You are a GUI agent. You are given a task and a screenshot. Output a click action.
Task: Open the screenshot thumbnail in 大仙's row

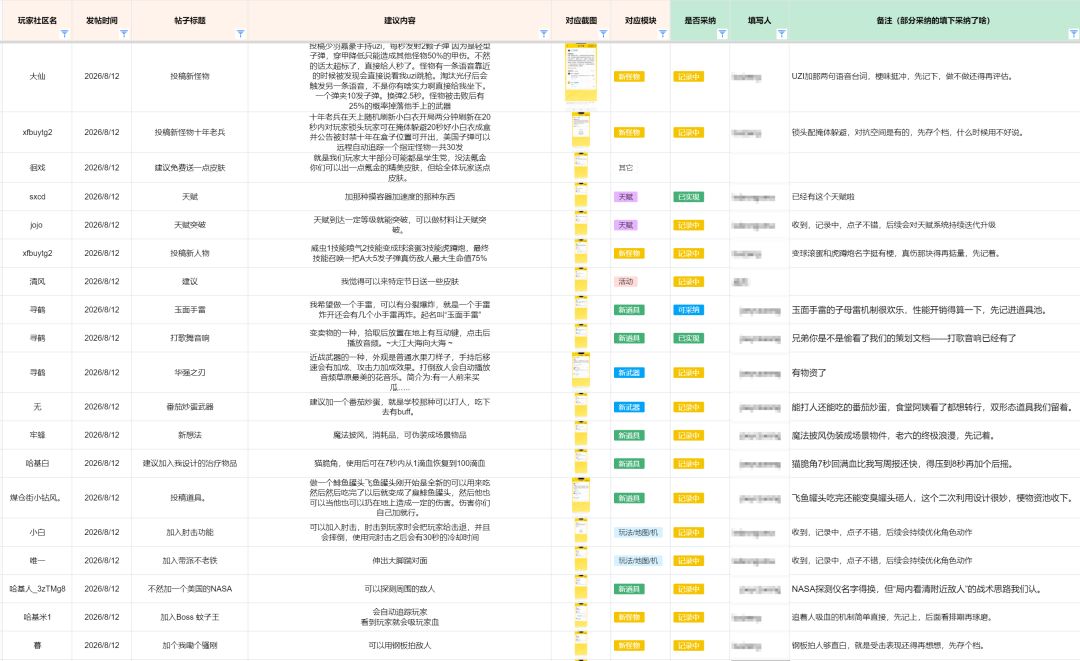(581, 72)
